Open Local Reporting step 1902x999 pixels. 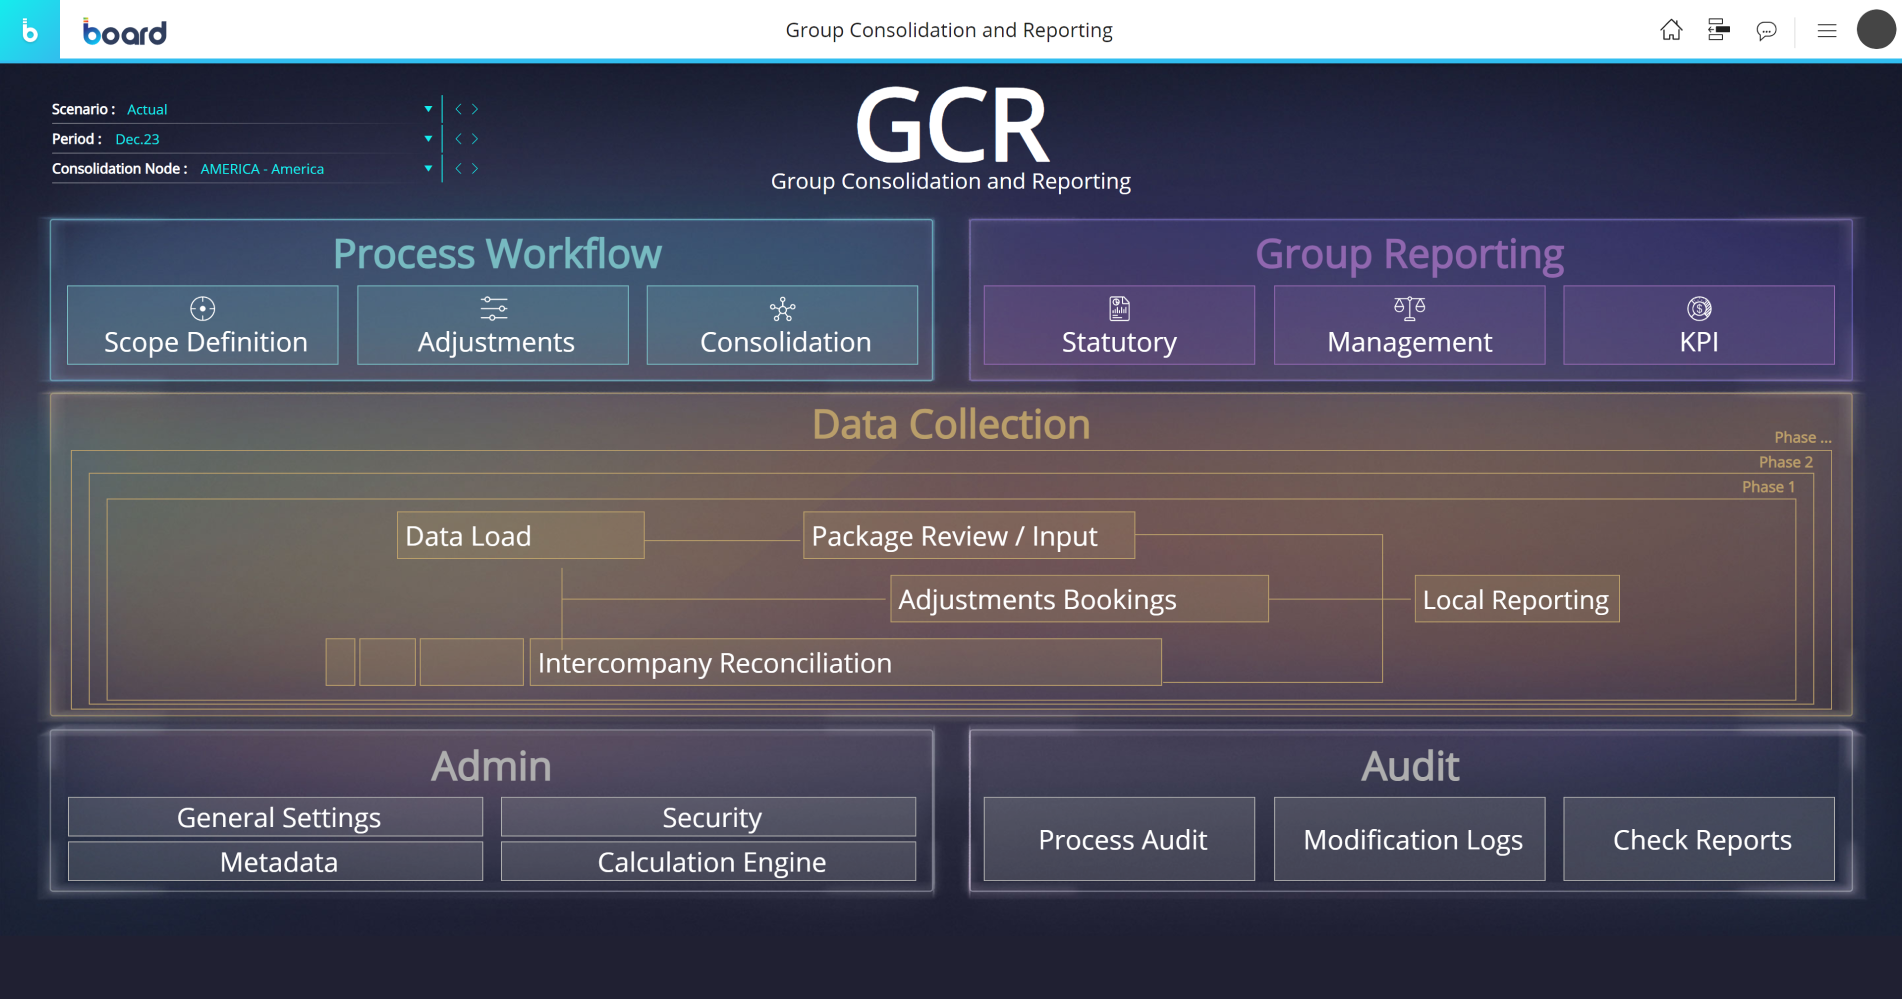click(x=1516, y=599)
